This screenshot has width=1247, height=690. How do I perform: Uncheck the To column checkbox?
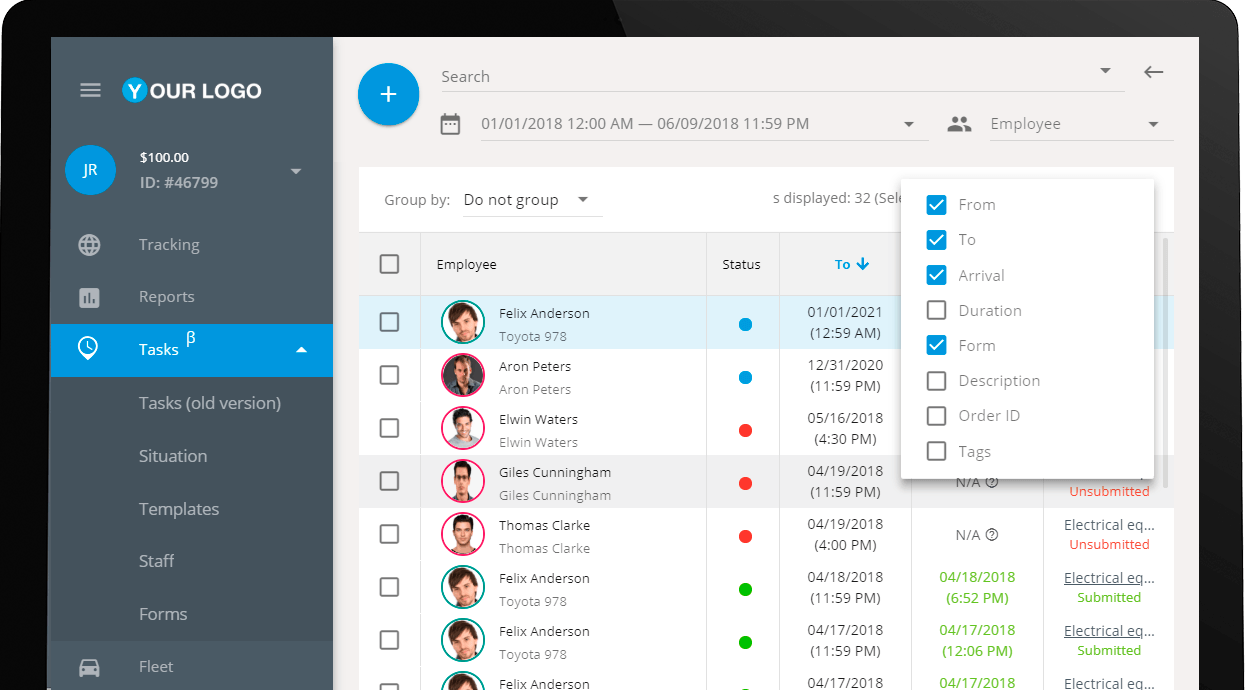tap(936, 240)
